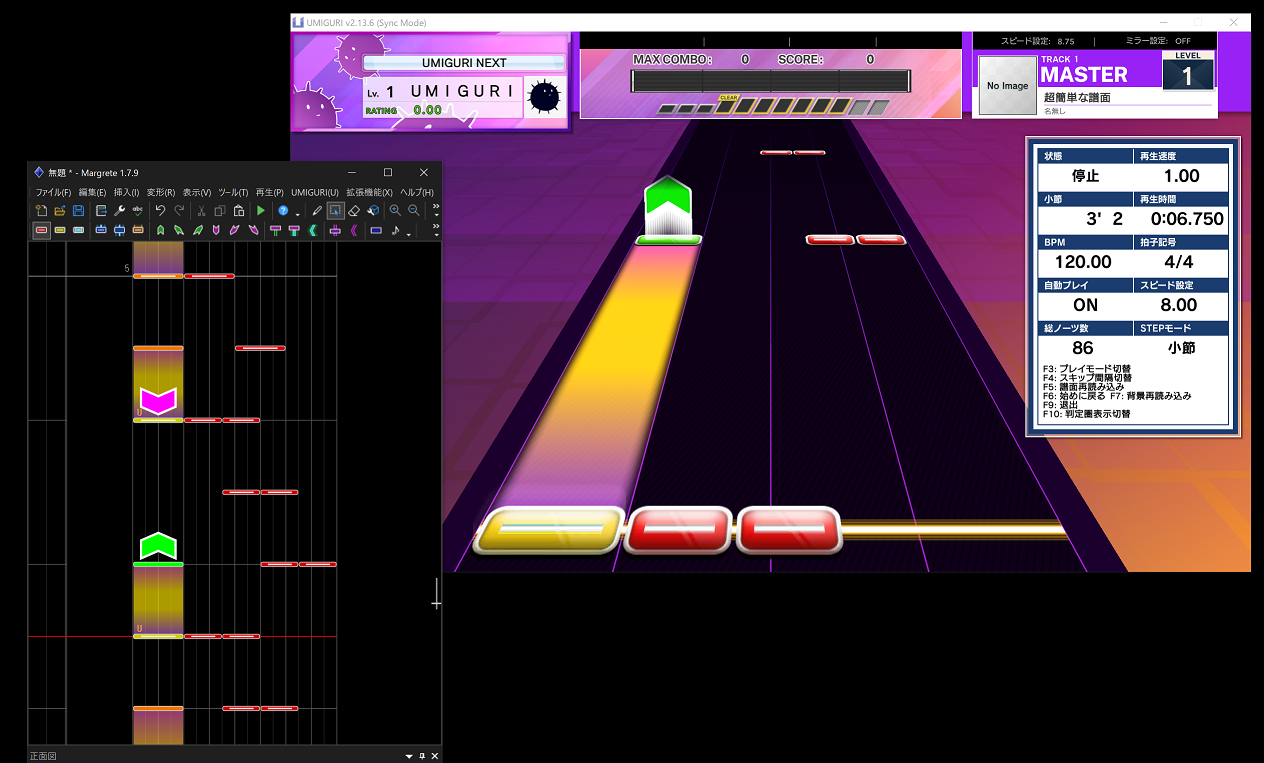This screenshot has width=1264, height=763.
Task: Click the MASTER difficulty label
Action: 1084,75
